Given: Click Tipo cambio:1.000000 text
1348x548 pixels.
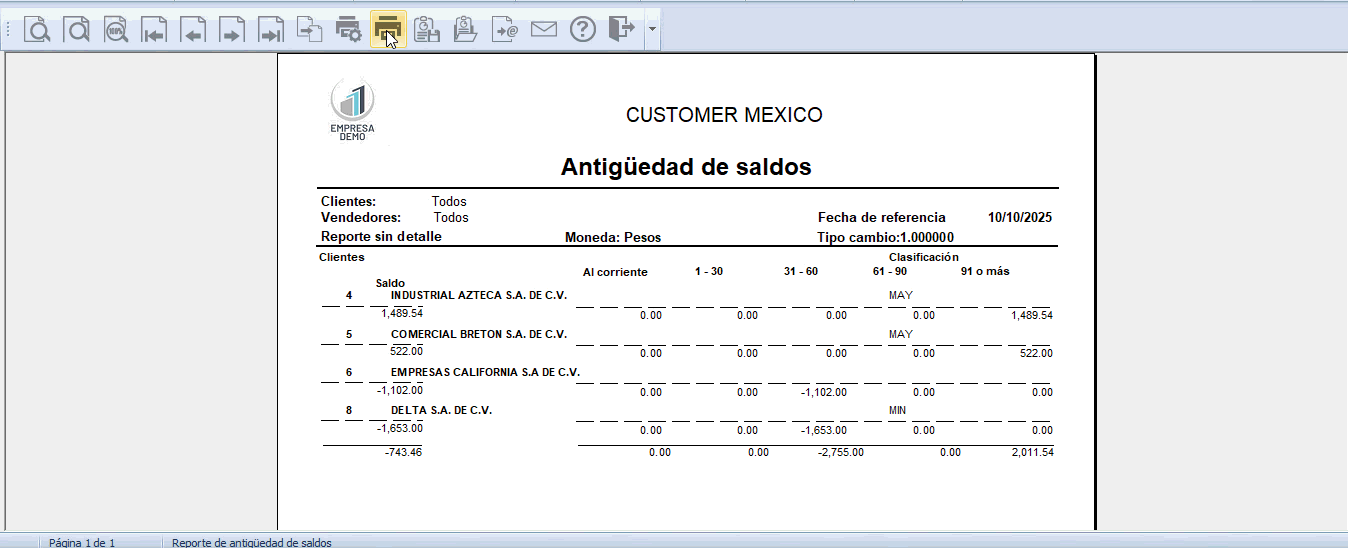Looking at the screenshot, I should coord(885,237).
